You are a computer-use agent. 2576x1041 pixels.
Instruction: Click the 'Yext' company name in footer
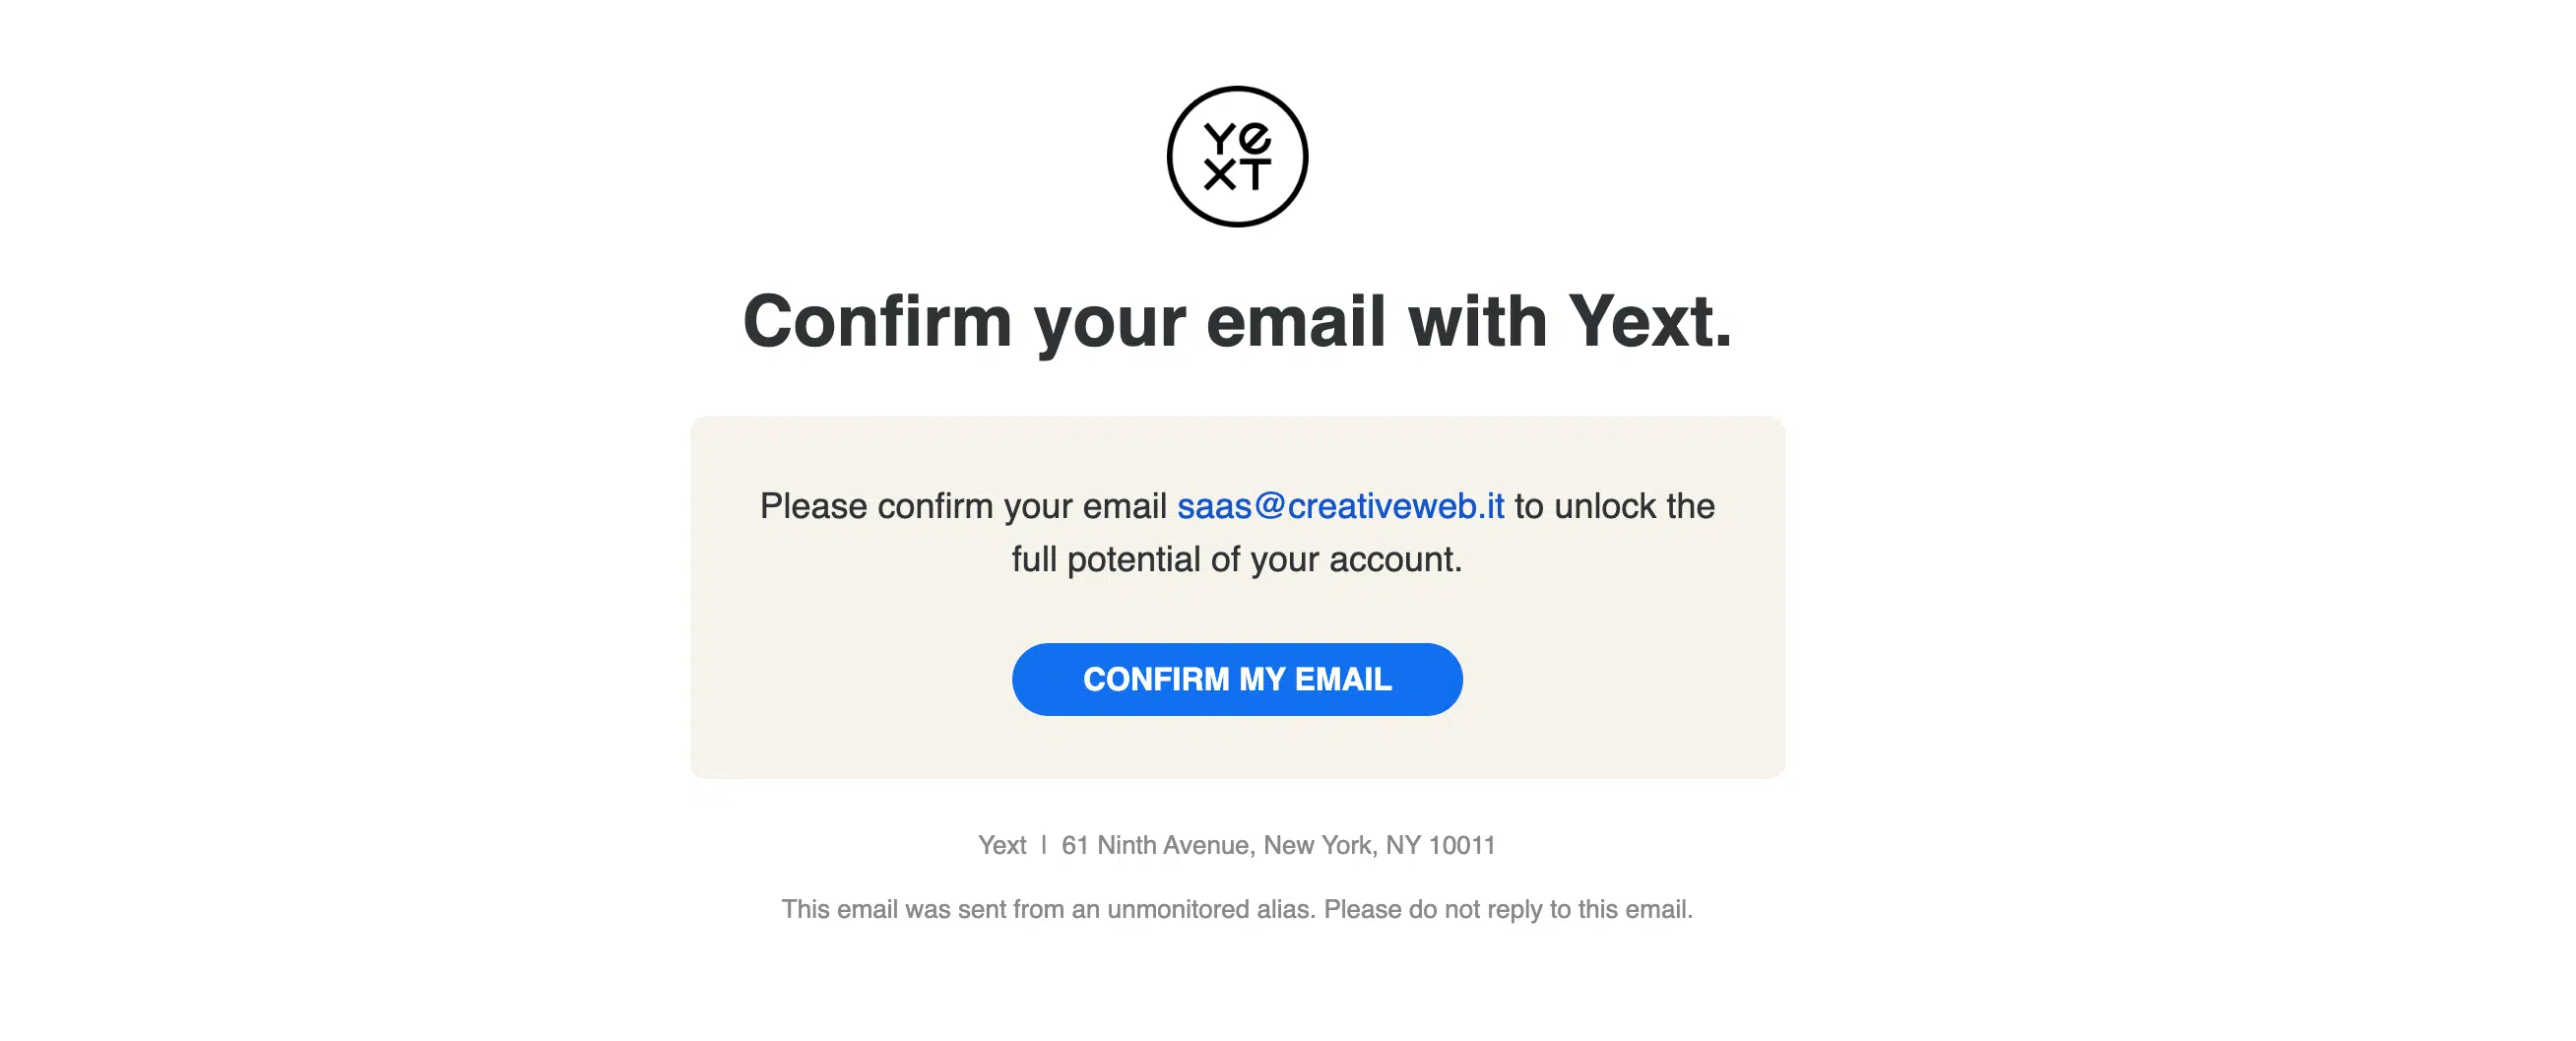1002,845
